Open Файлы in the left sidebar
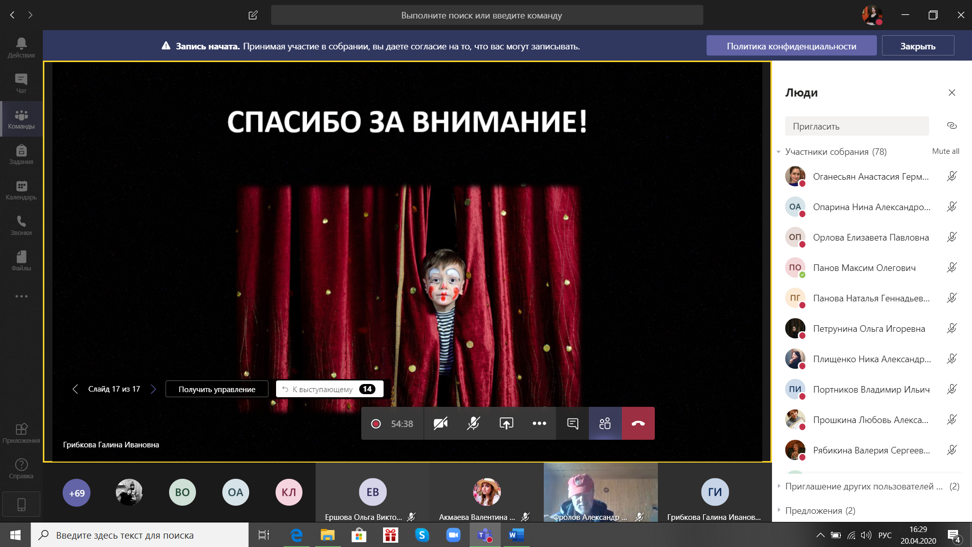 [21, 261]
